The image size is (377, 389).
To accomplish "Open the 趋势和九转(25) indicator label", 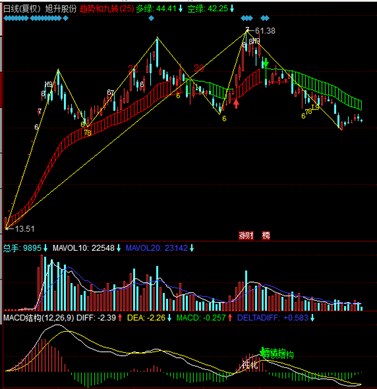I will click(x=106, y=9).
